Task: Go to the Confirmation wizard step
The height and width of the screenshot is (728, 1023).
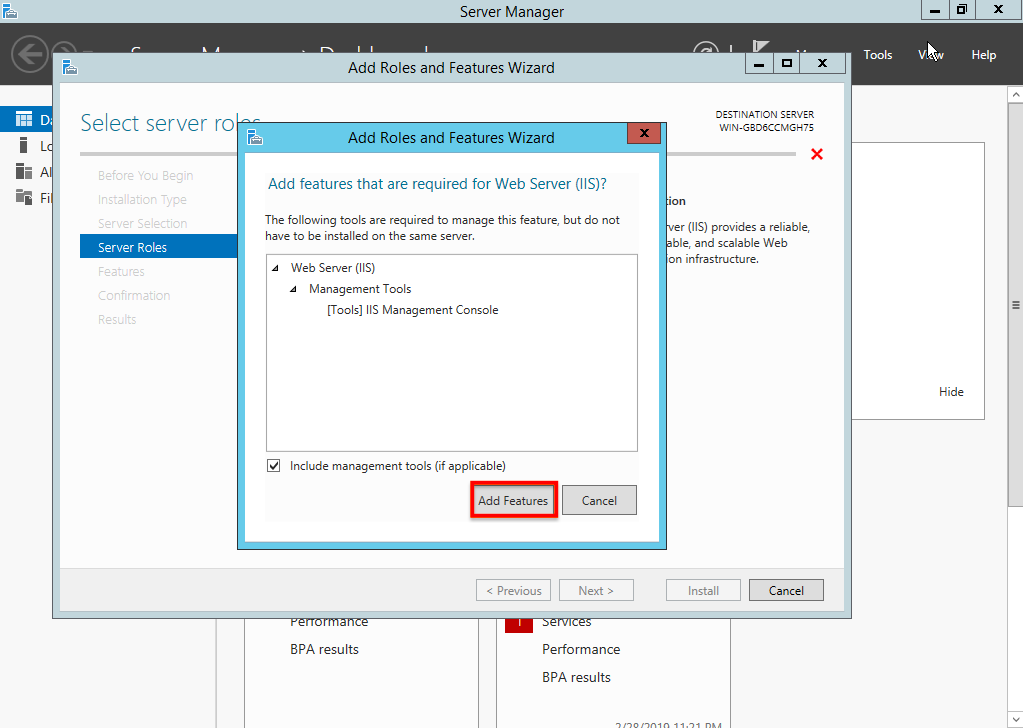Action: tap(134, 296)
